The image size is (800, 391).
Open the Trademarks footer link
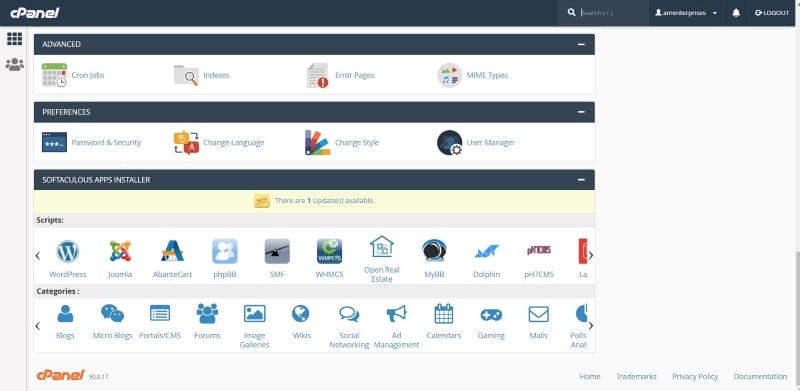tap(636, 376)
